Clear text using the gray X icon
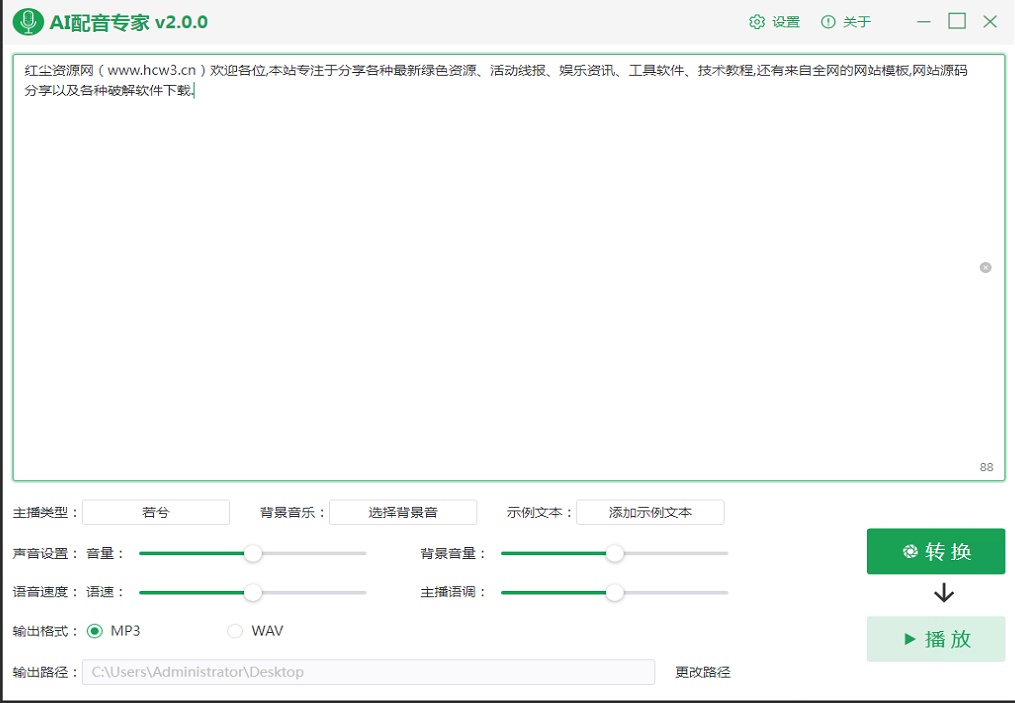Screen dimensions: 1015x703 [x=985, y=267]
